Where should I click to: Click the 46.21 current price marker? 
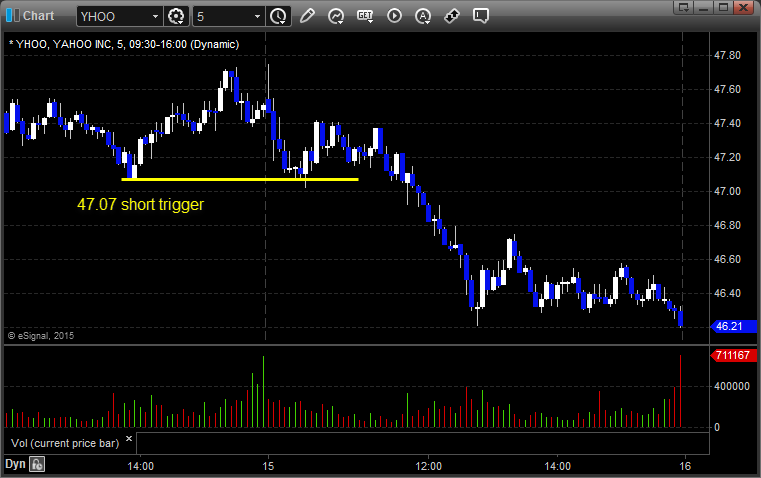click(x=733, y=327)
